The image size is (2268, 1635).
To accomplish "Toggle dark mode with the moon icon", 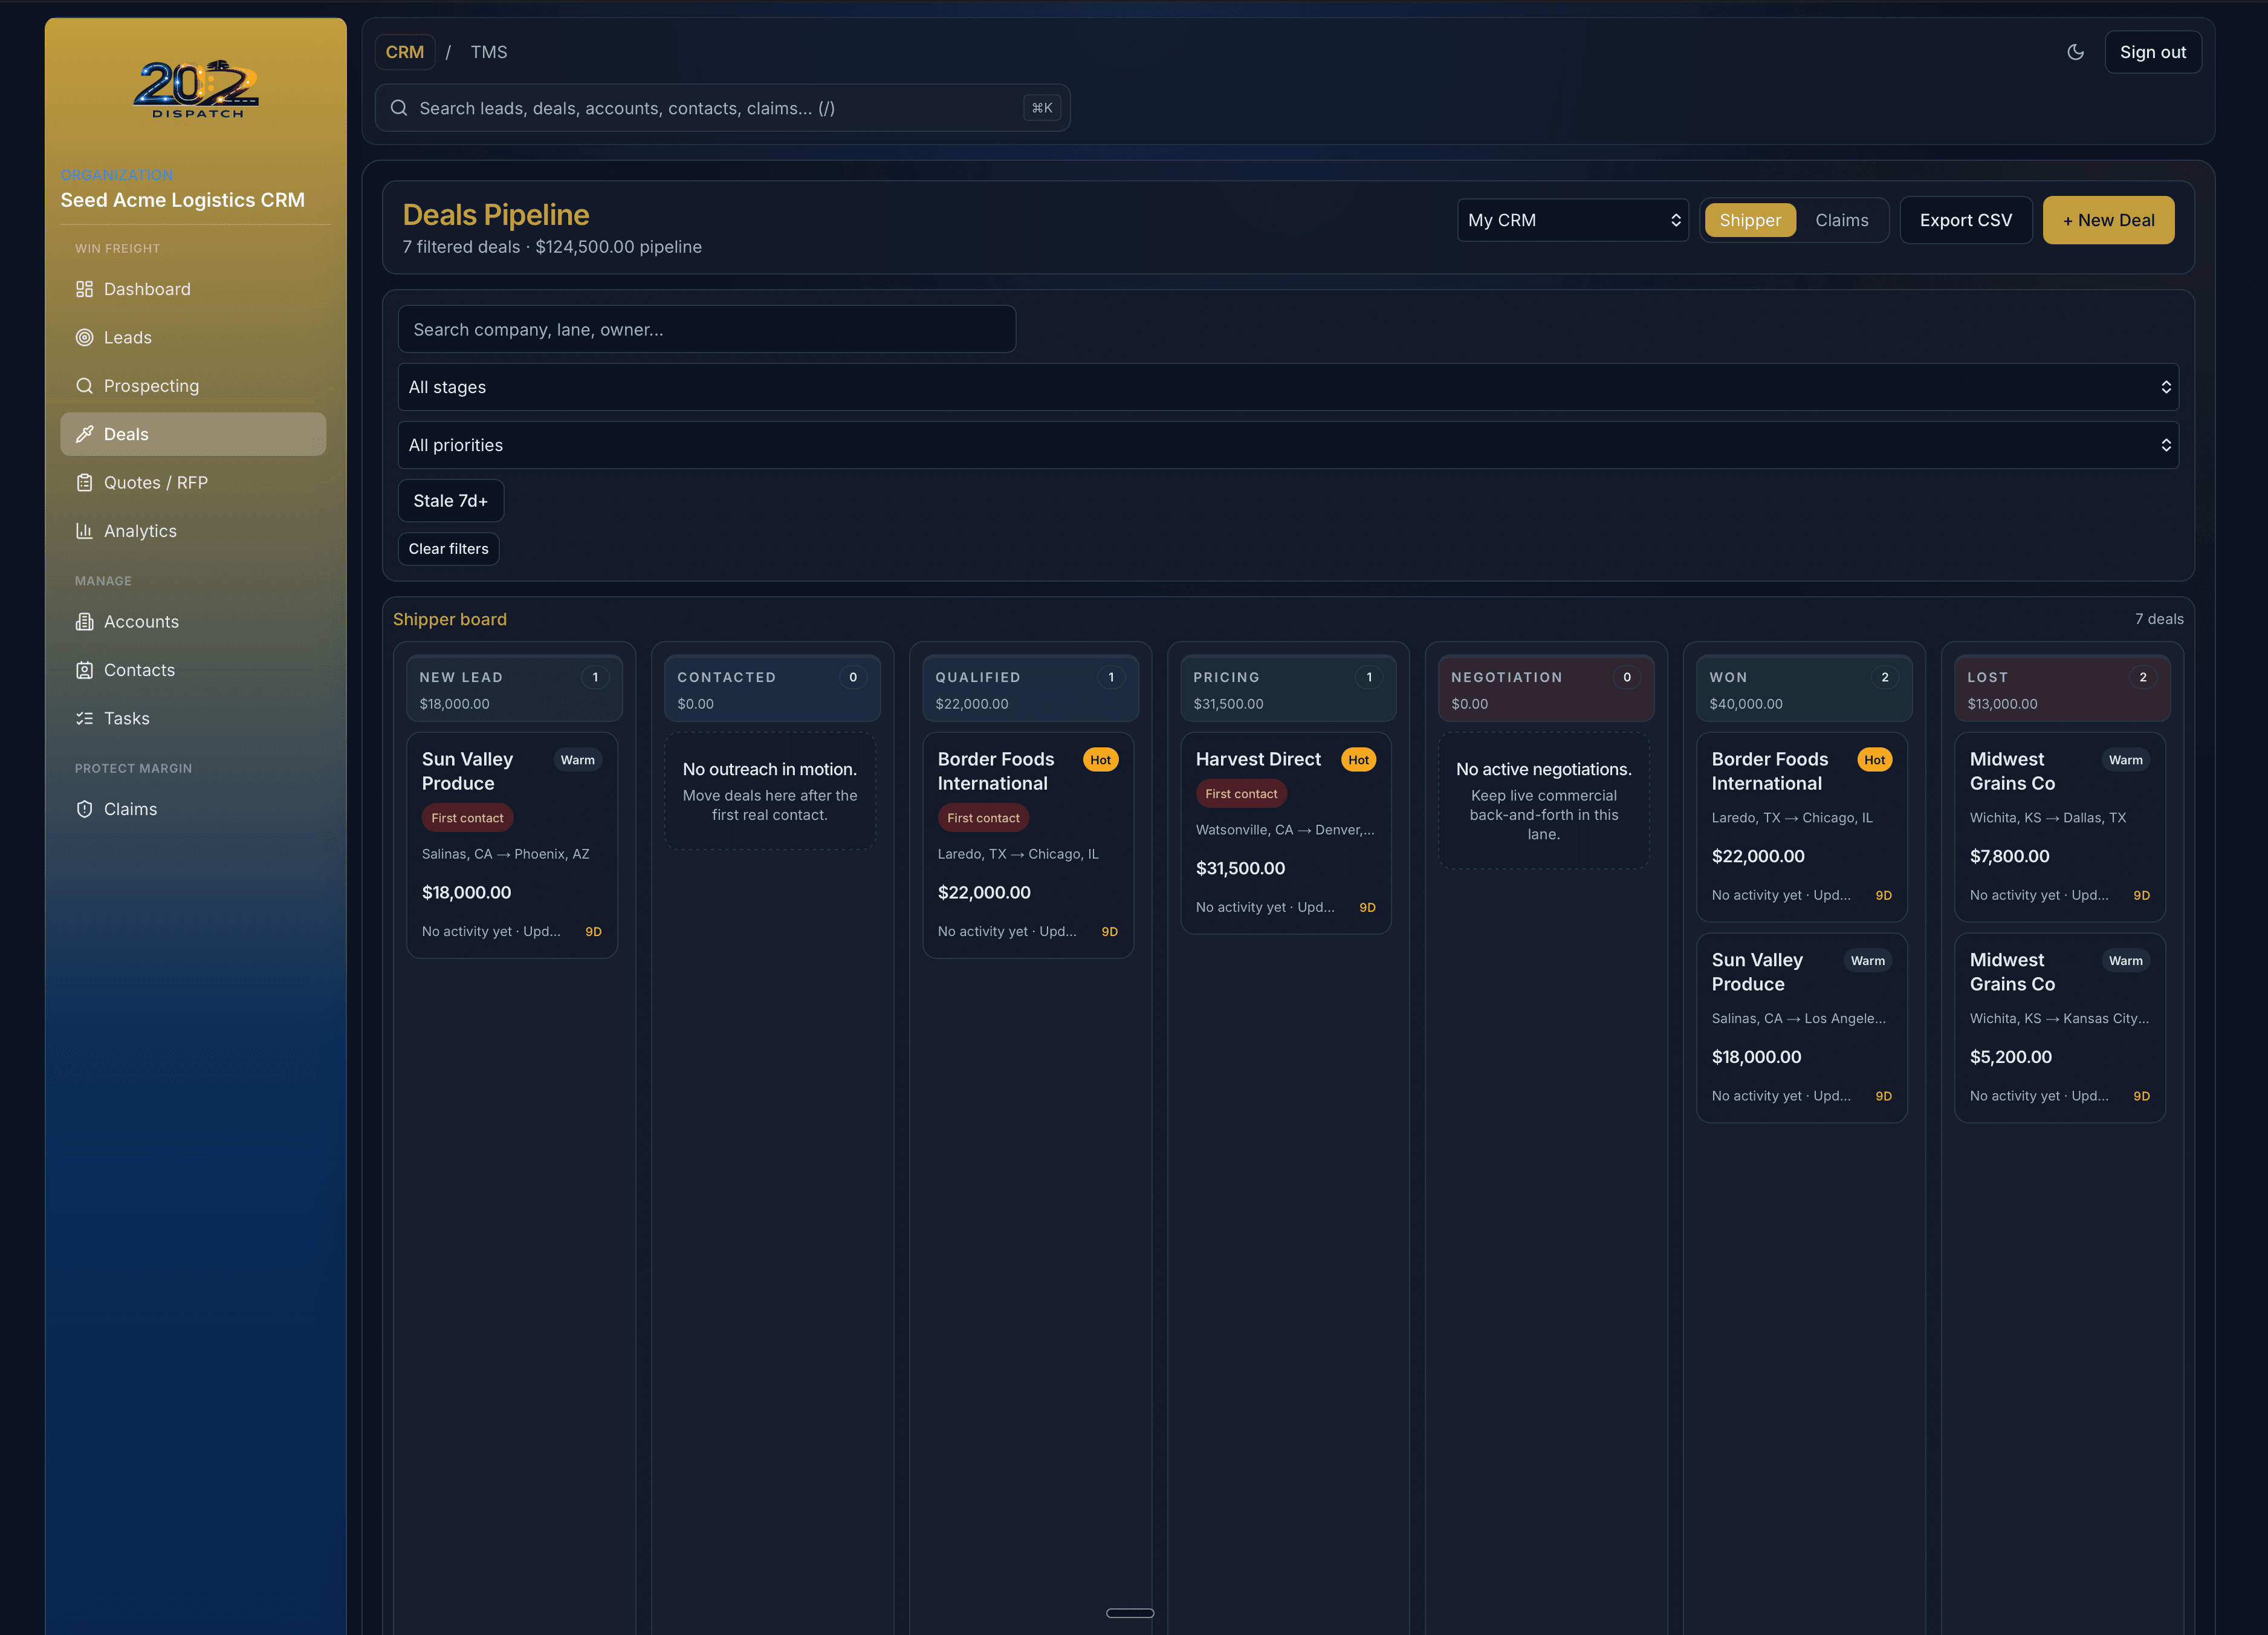I will click(2075, 51).
